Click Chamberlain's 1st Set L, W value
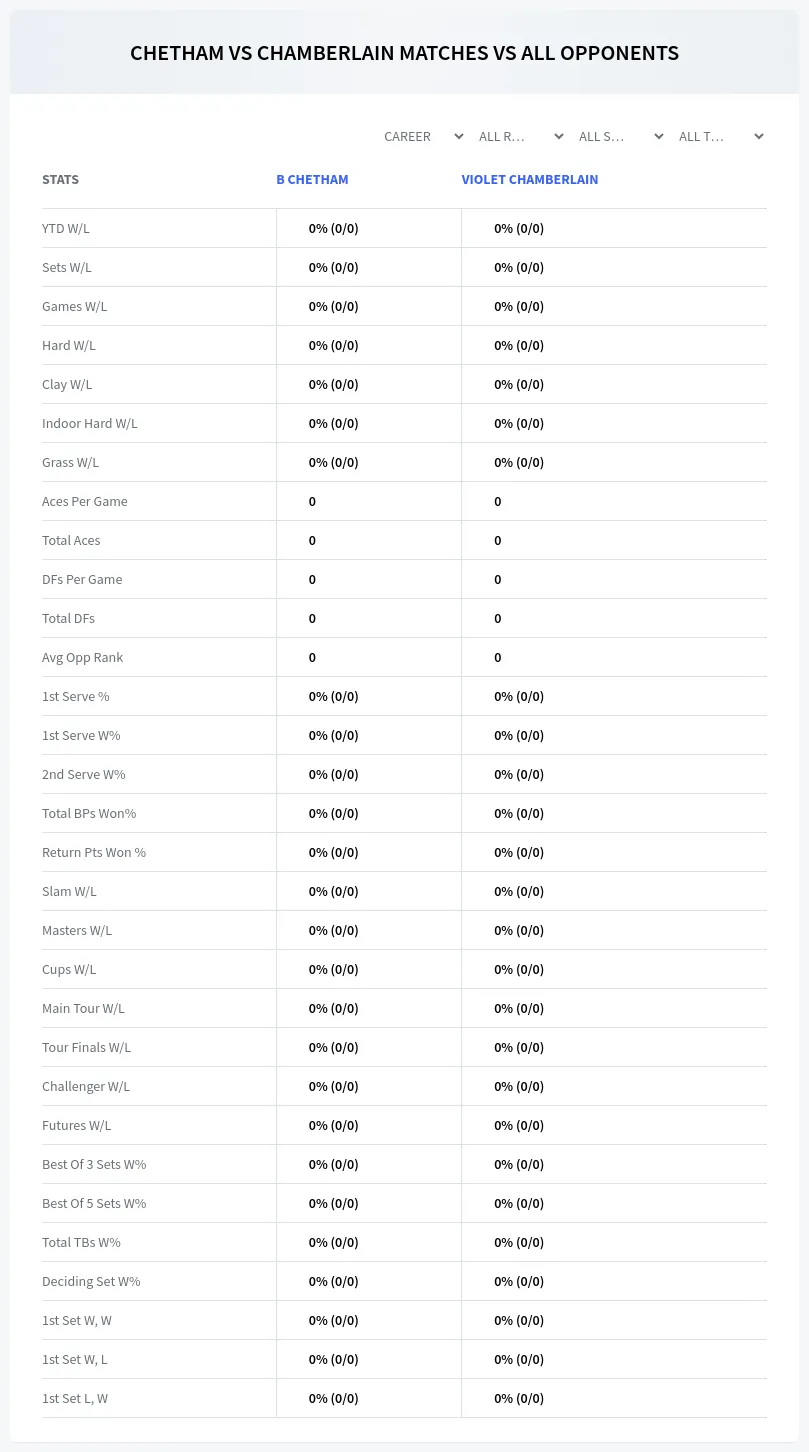 [519, 1398]
